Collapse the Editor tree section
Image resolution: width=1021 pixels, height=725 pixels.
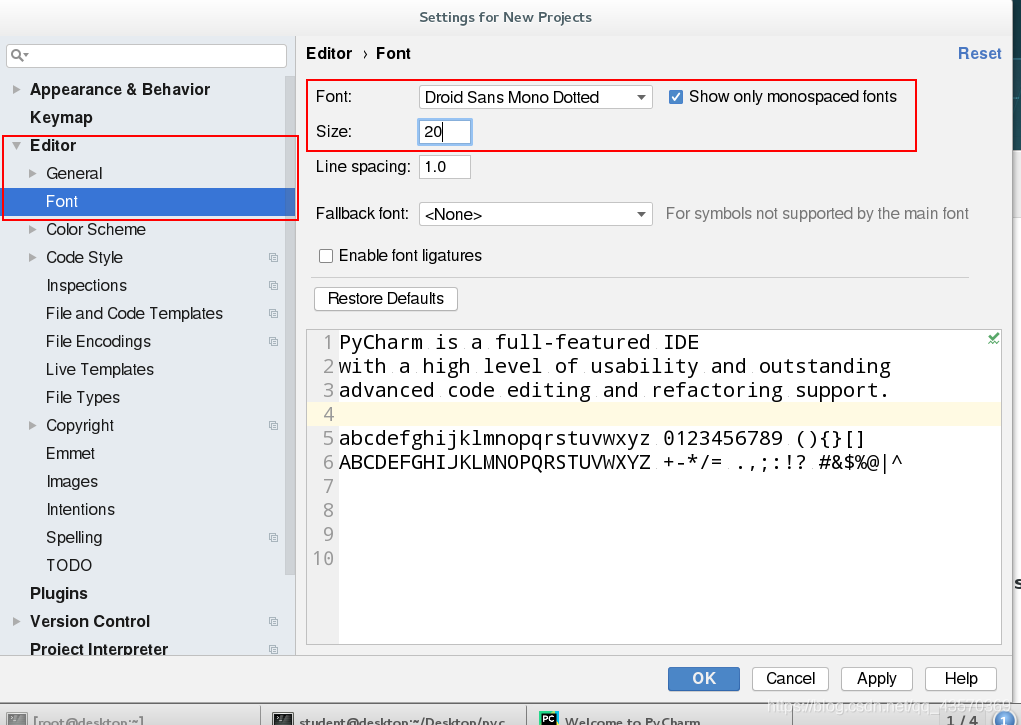click(x=16, y=145)
